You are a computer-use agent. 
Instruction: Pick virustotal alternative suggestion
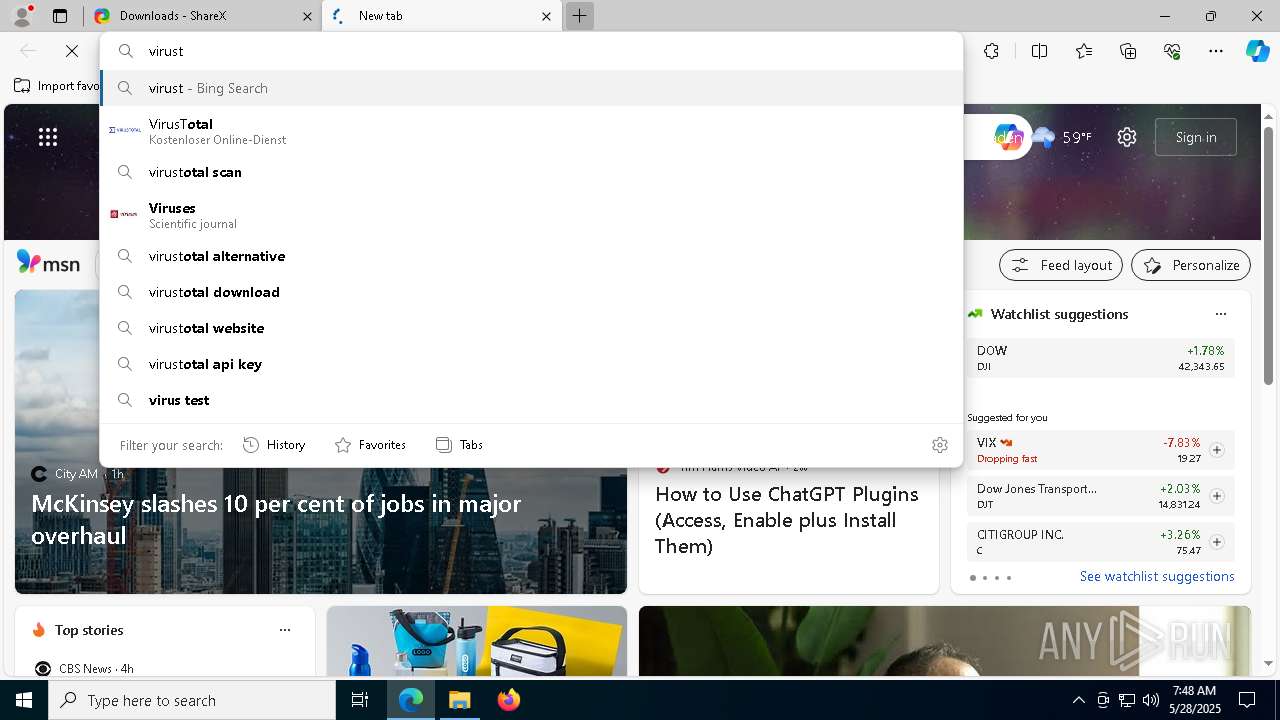tap(531, 256)
